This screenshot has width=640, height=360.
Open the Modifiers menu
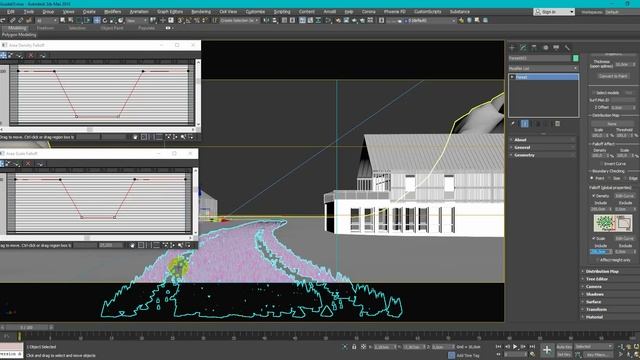(x=113, y=12)
